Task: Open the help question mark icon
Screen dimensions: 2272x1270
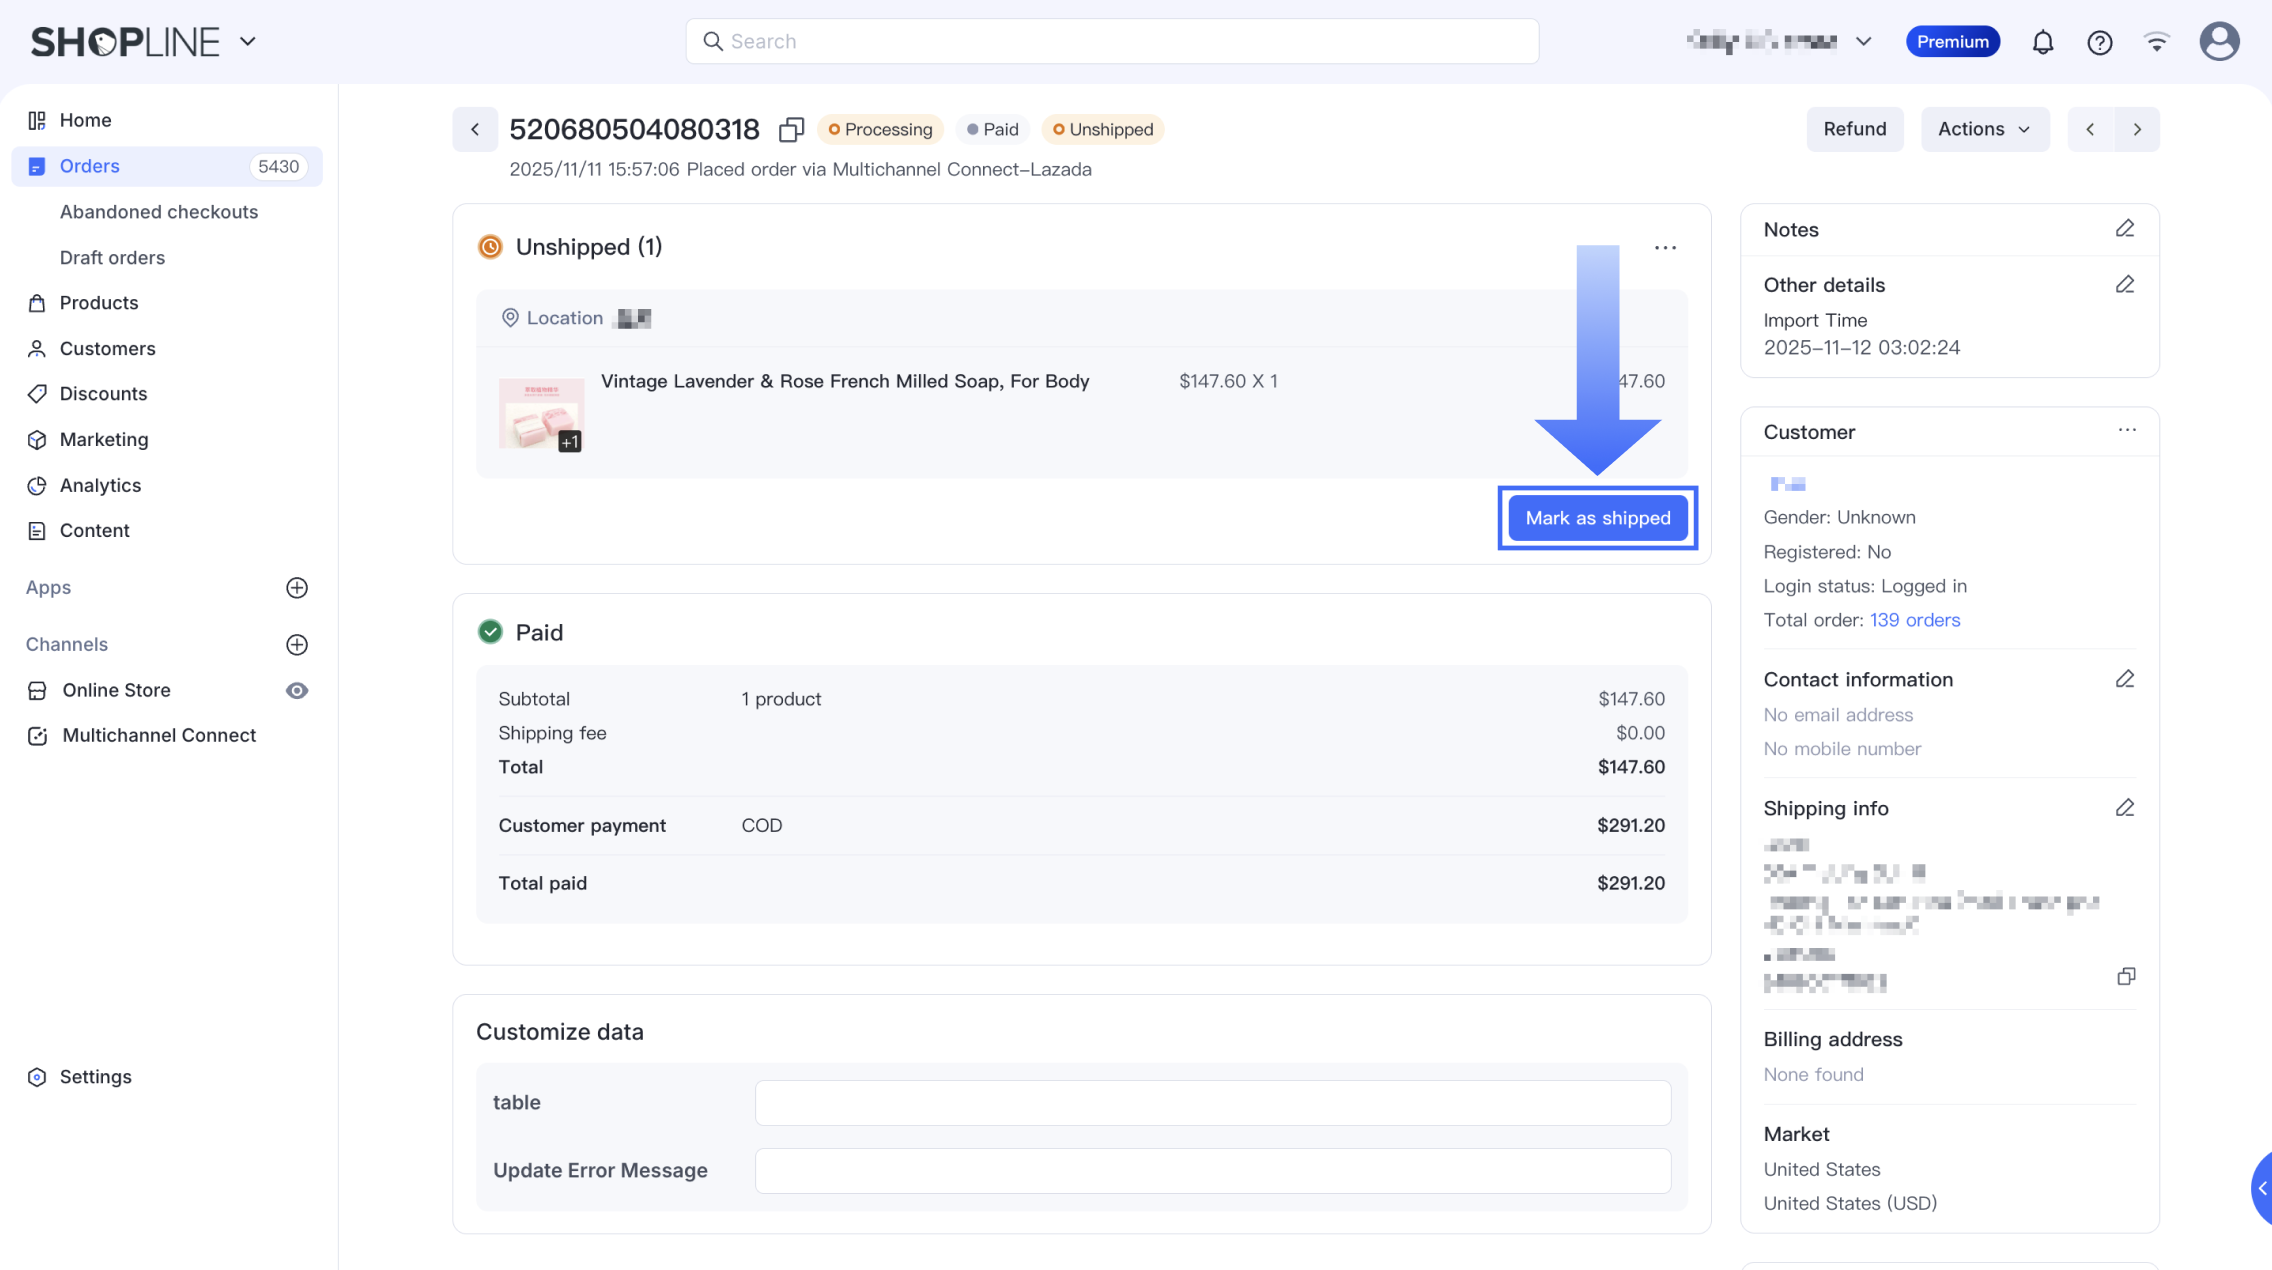Action: tap(2099, 42)
